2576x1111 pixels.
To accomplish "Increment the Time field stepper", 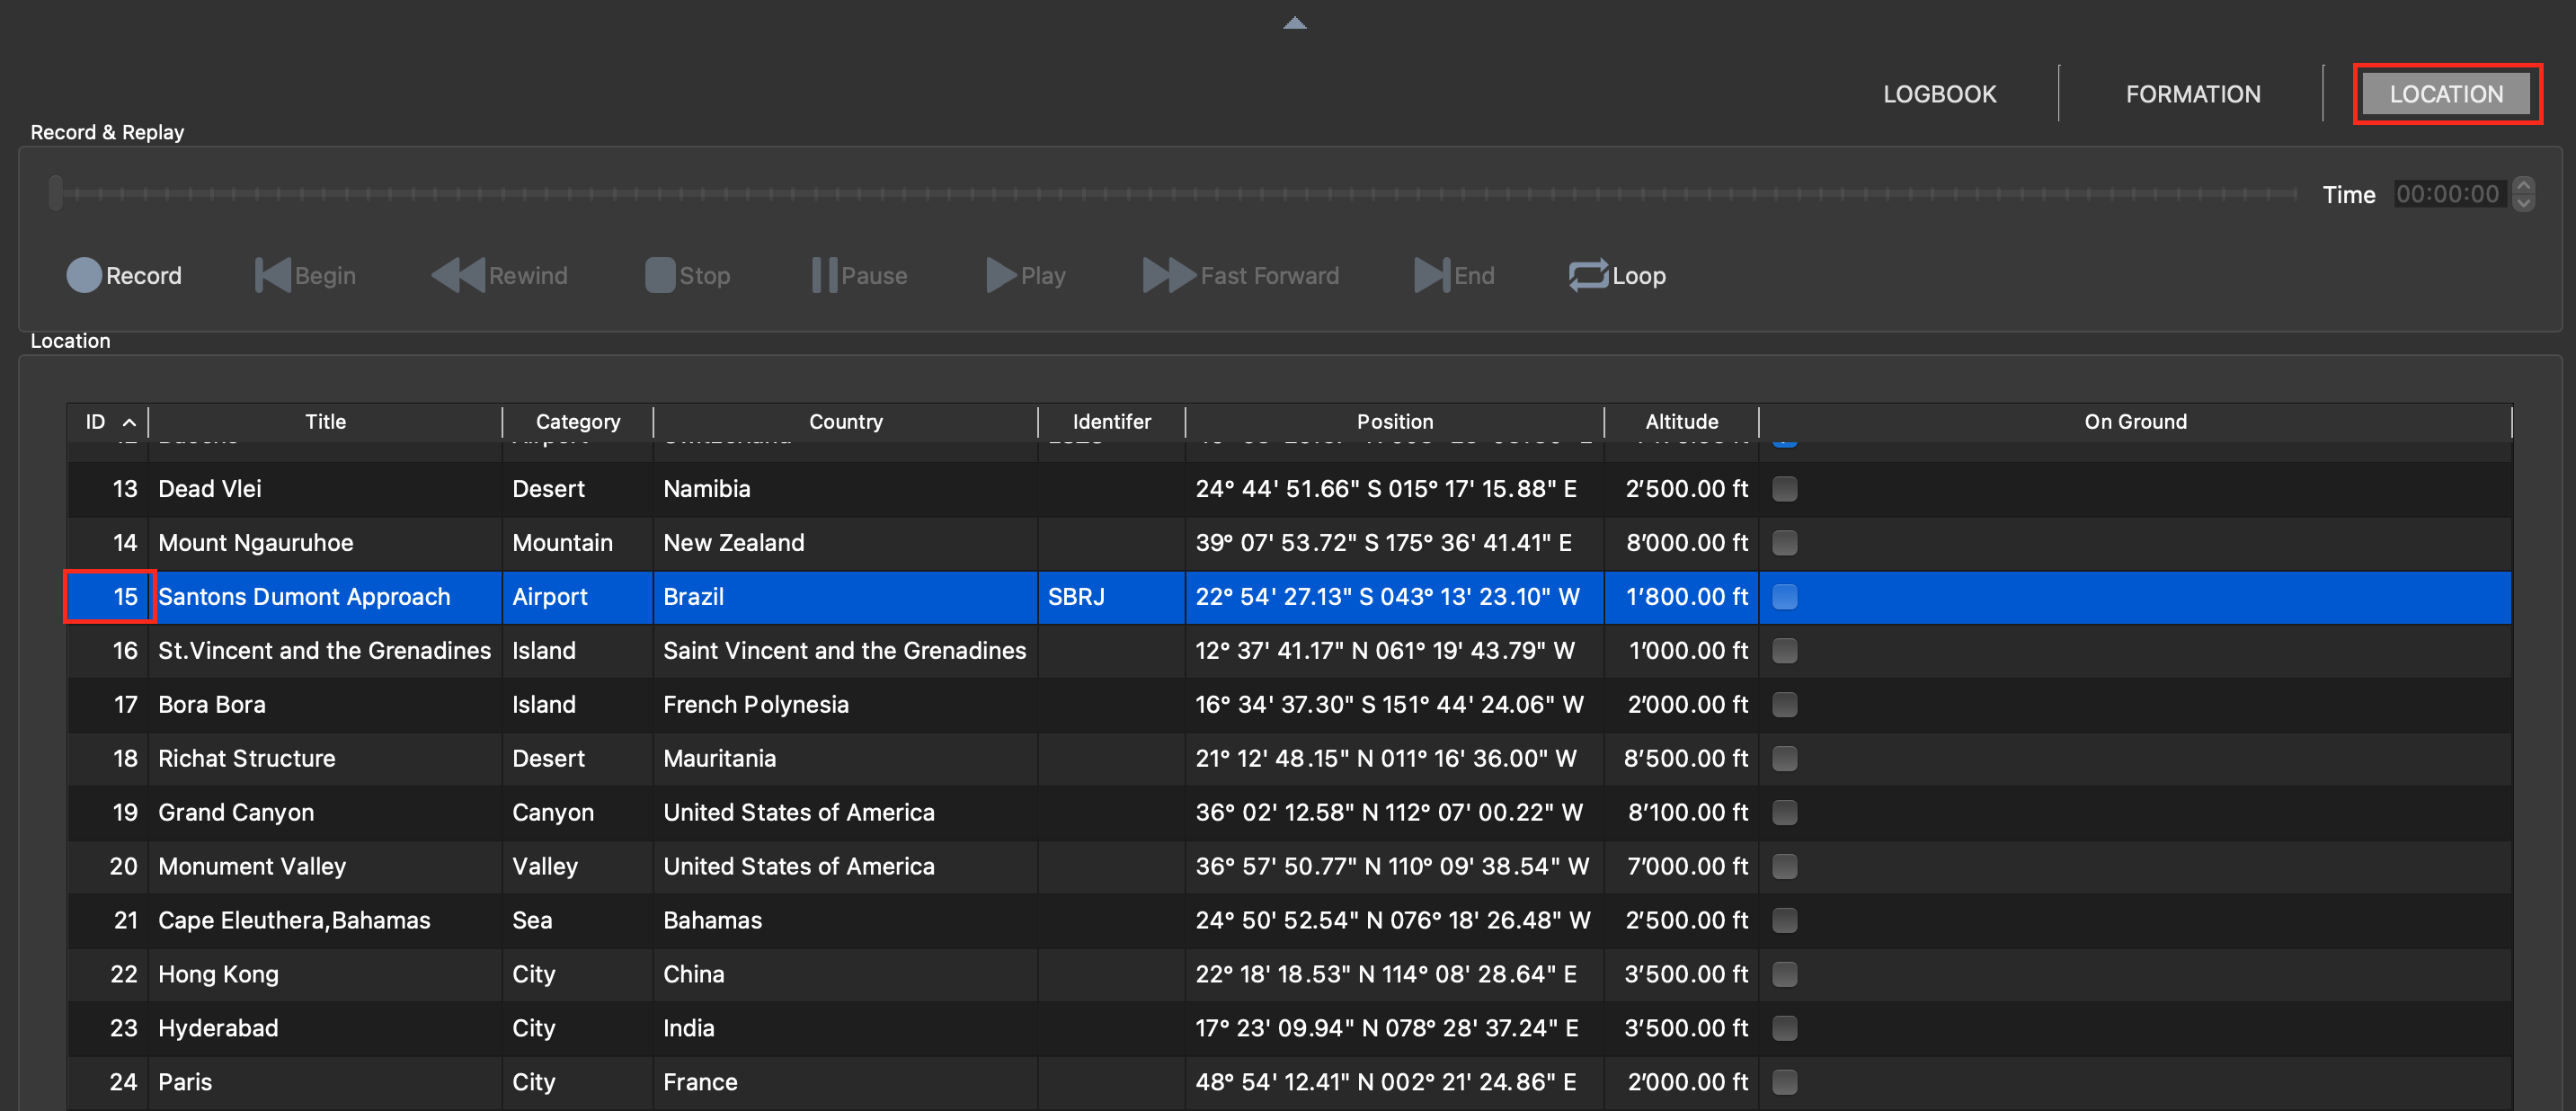I will tap(2523, 186).
